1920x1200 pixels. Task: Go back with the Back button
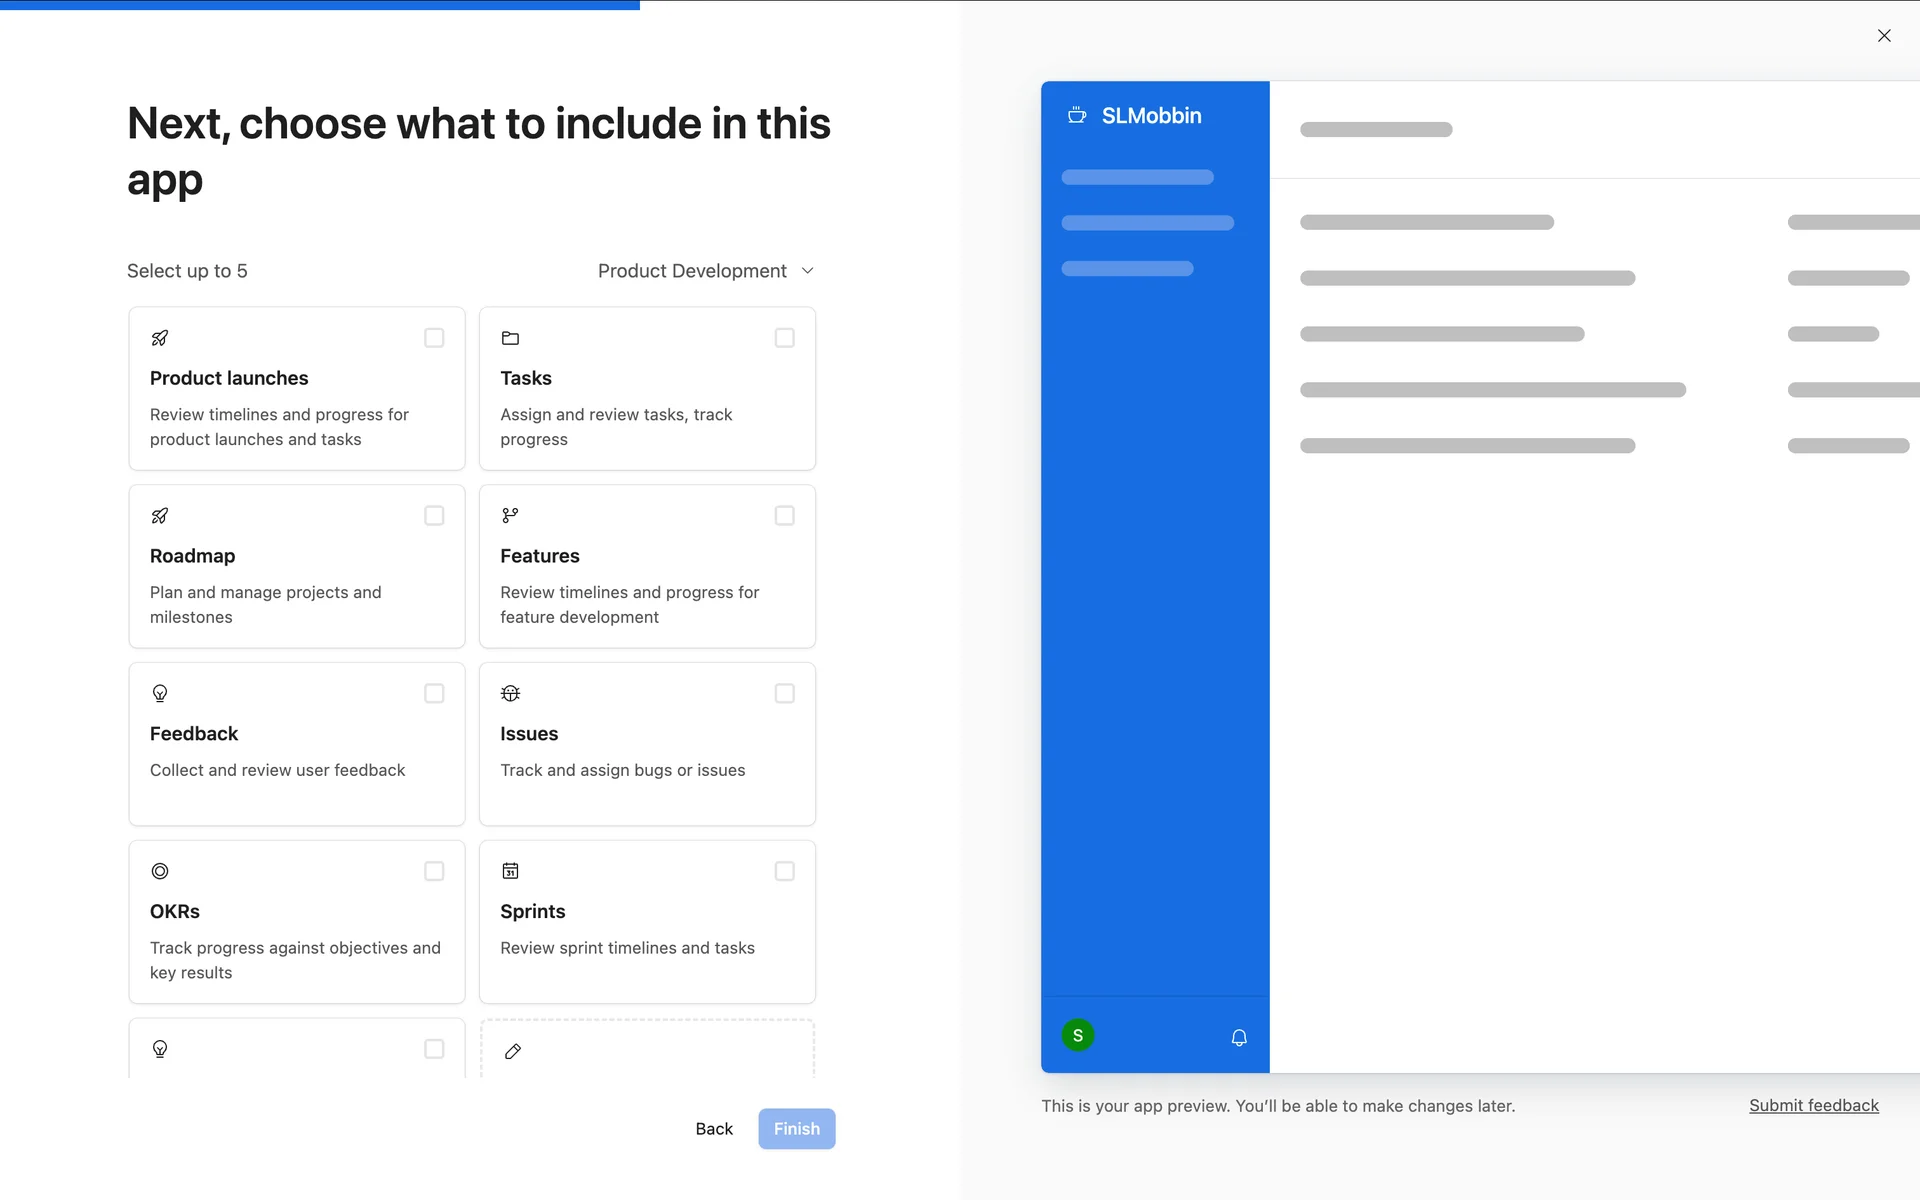click(x=714, y=1129)
